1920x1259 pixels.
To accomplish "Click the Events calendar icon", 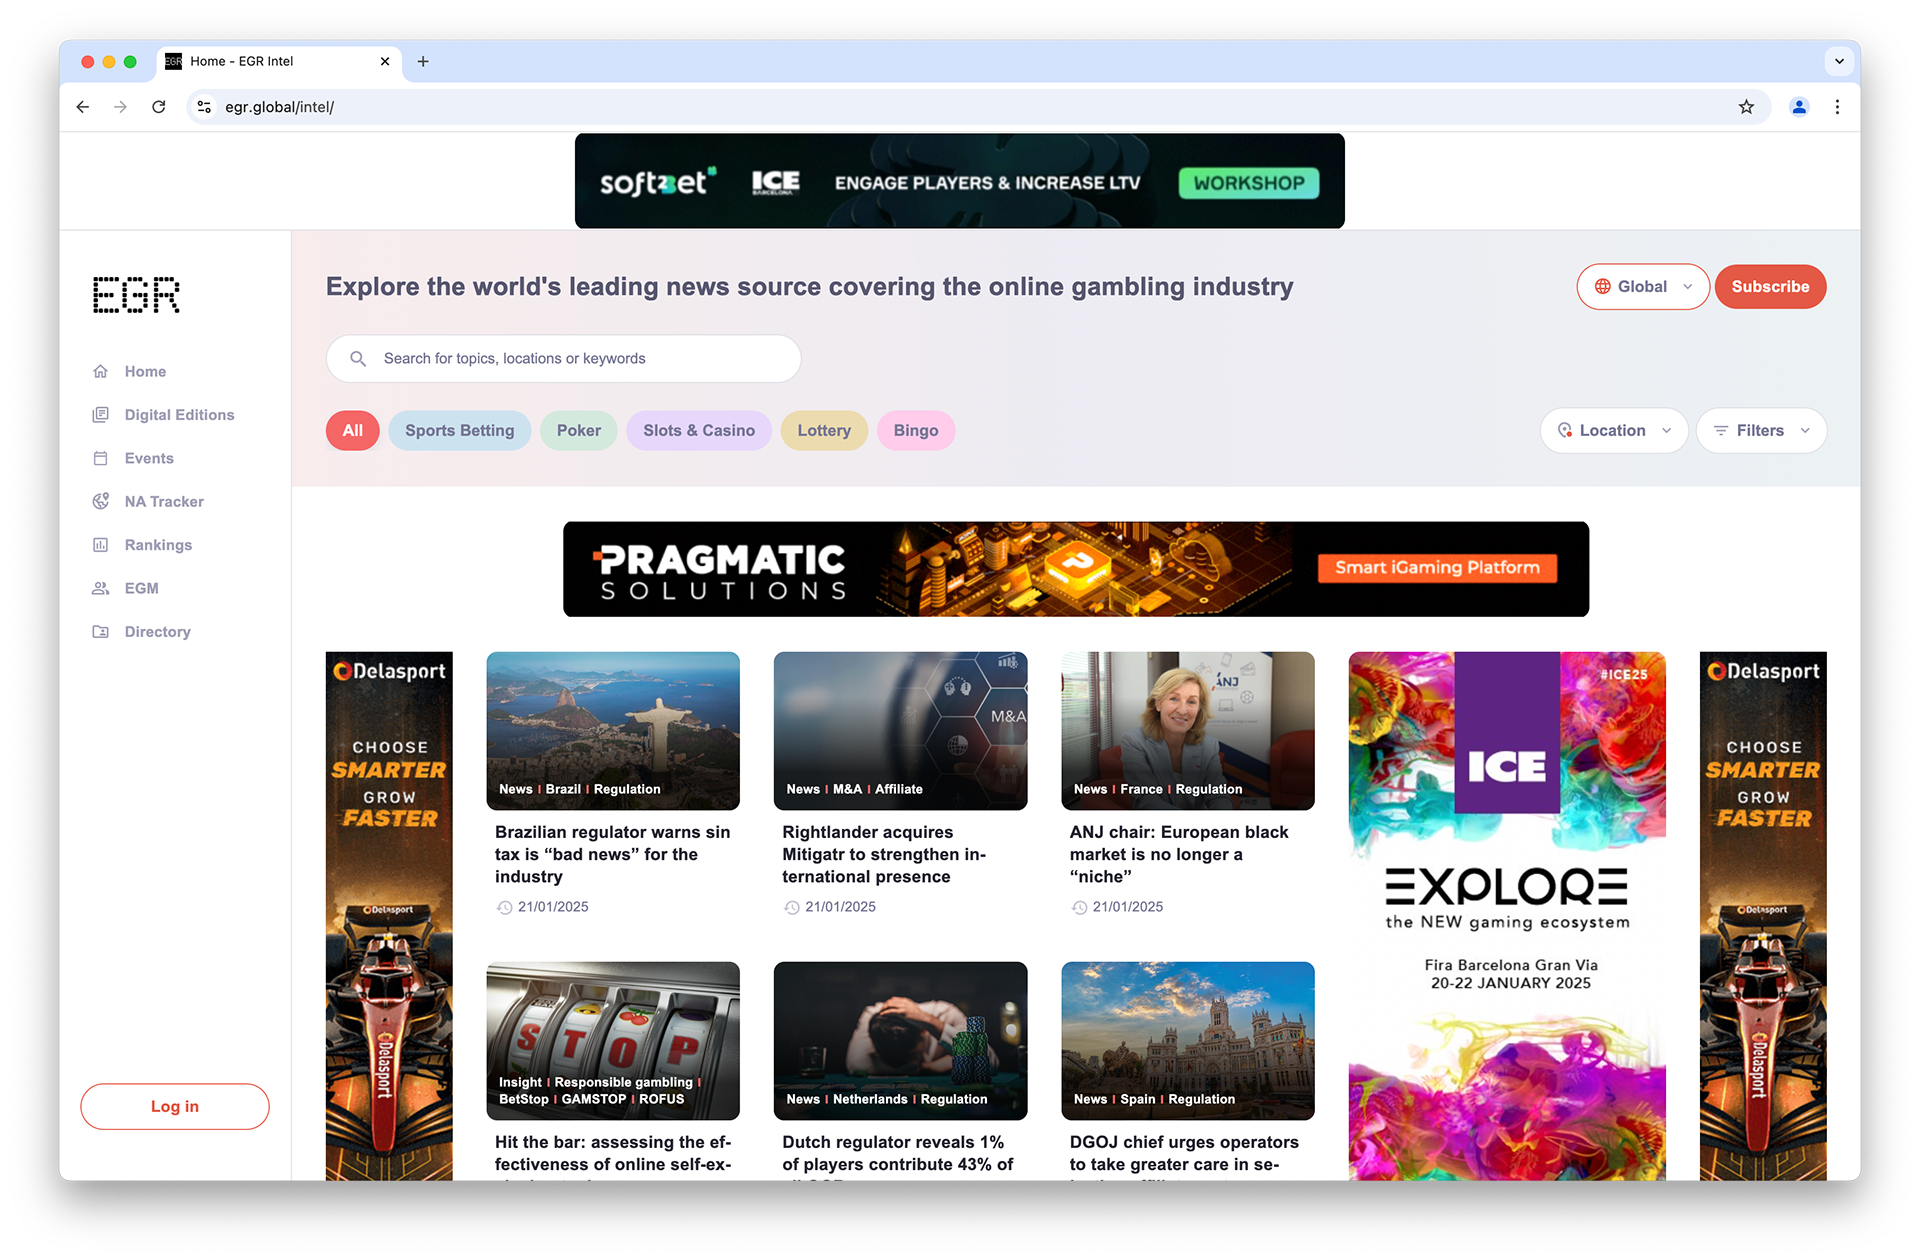I will click(x=101, y=458).
